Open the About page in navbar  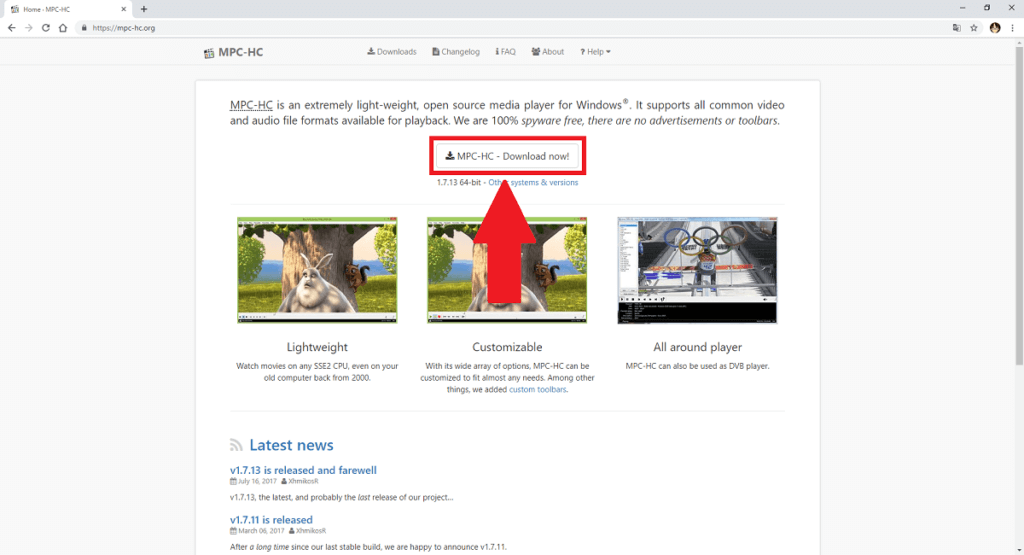[x=548, y=52]
